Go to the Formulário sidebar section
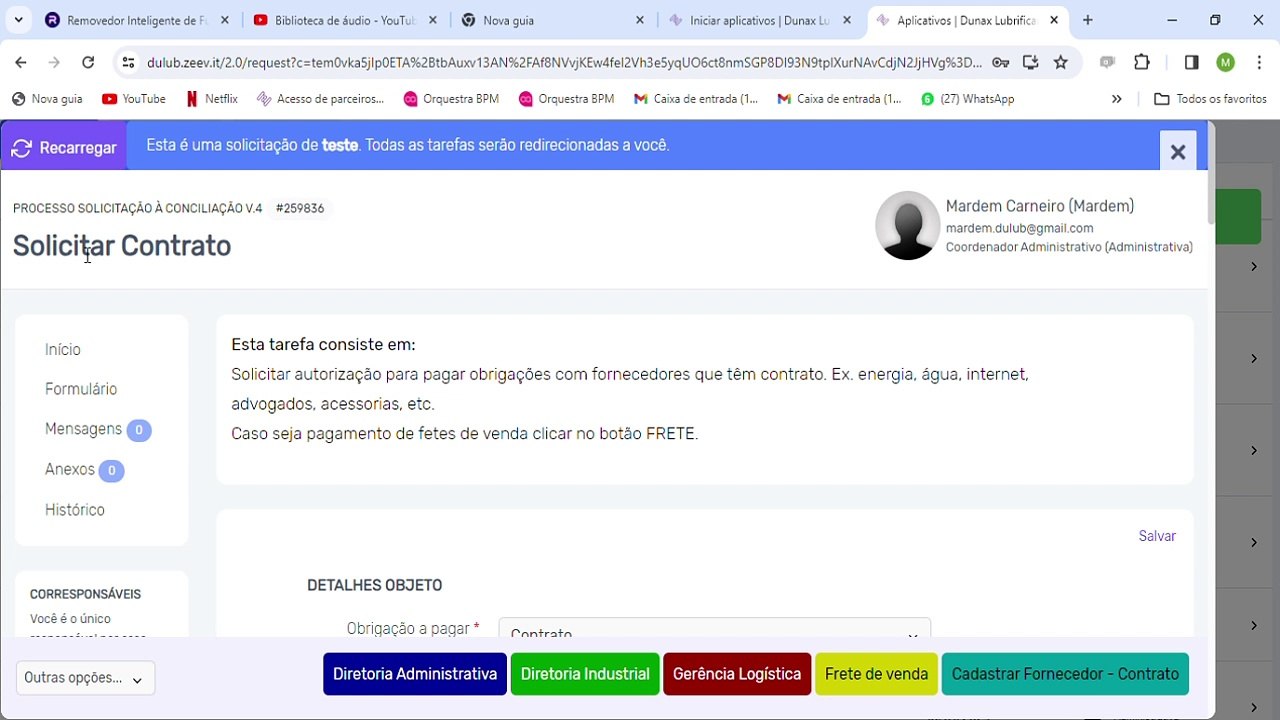 point(81,389)
